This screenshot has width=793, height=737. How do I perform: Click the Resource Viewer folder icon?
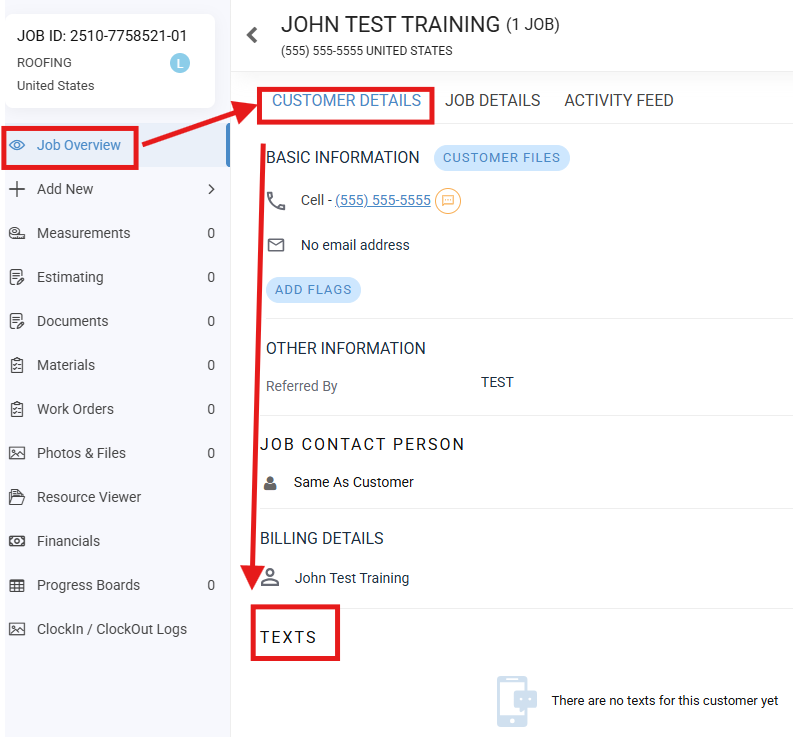17,497
